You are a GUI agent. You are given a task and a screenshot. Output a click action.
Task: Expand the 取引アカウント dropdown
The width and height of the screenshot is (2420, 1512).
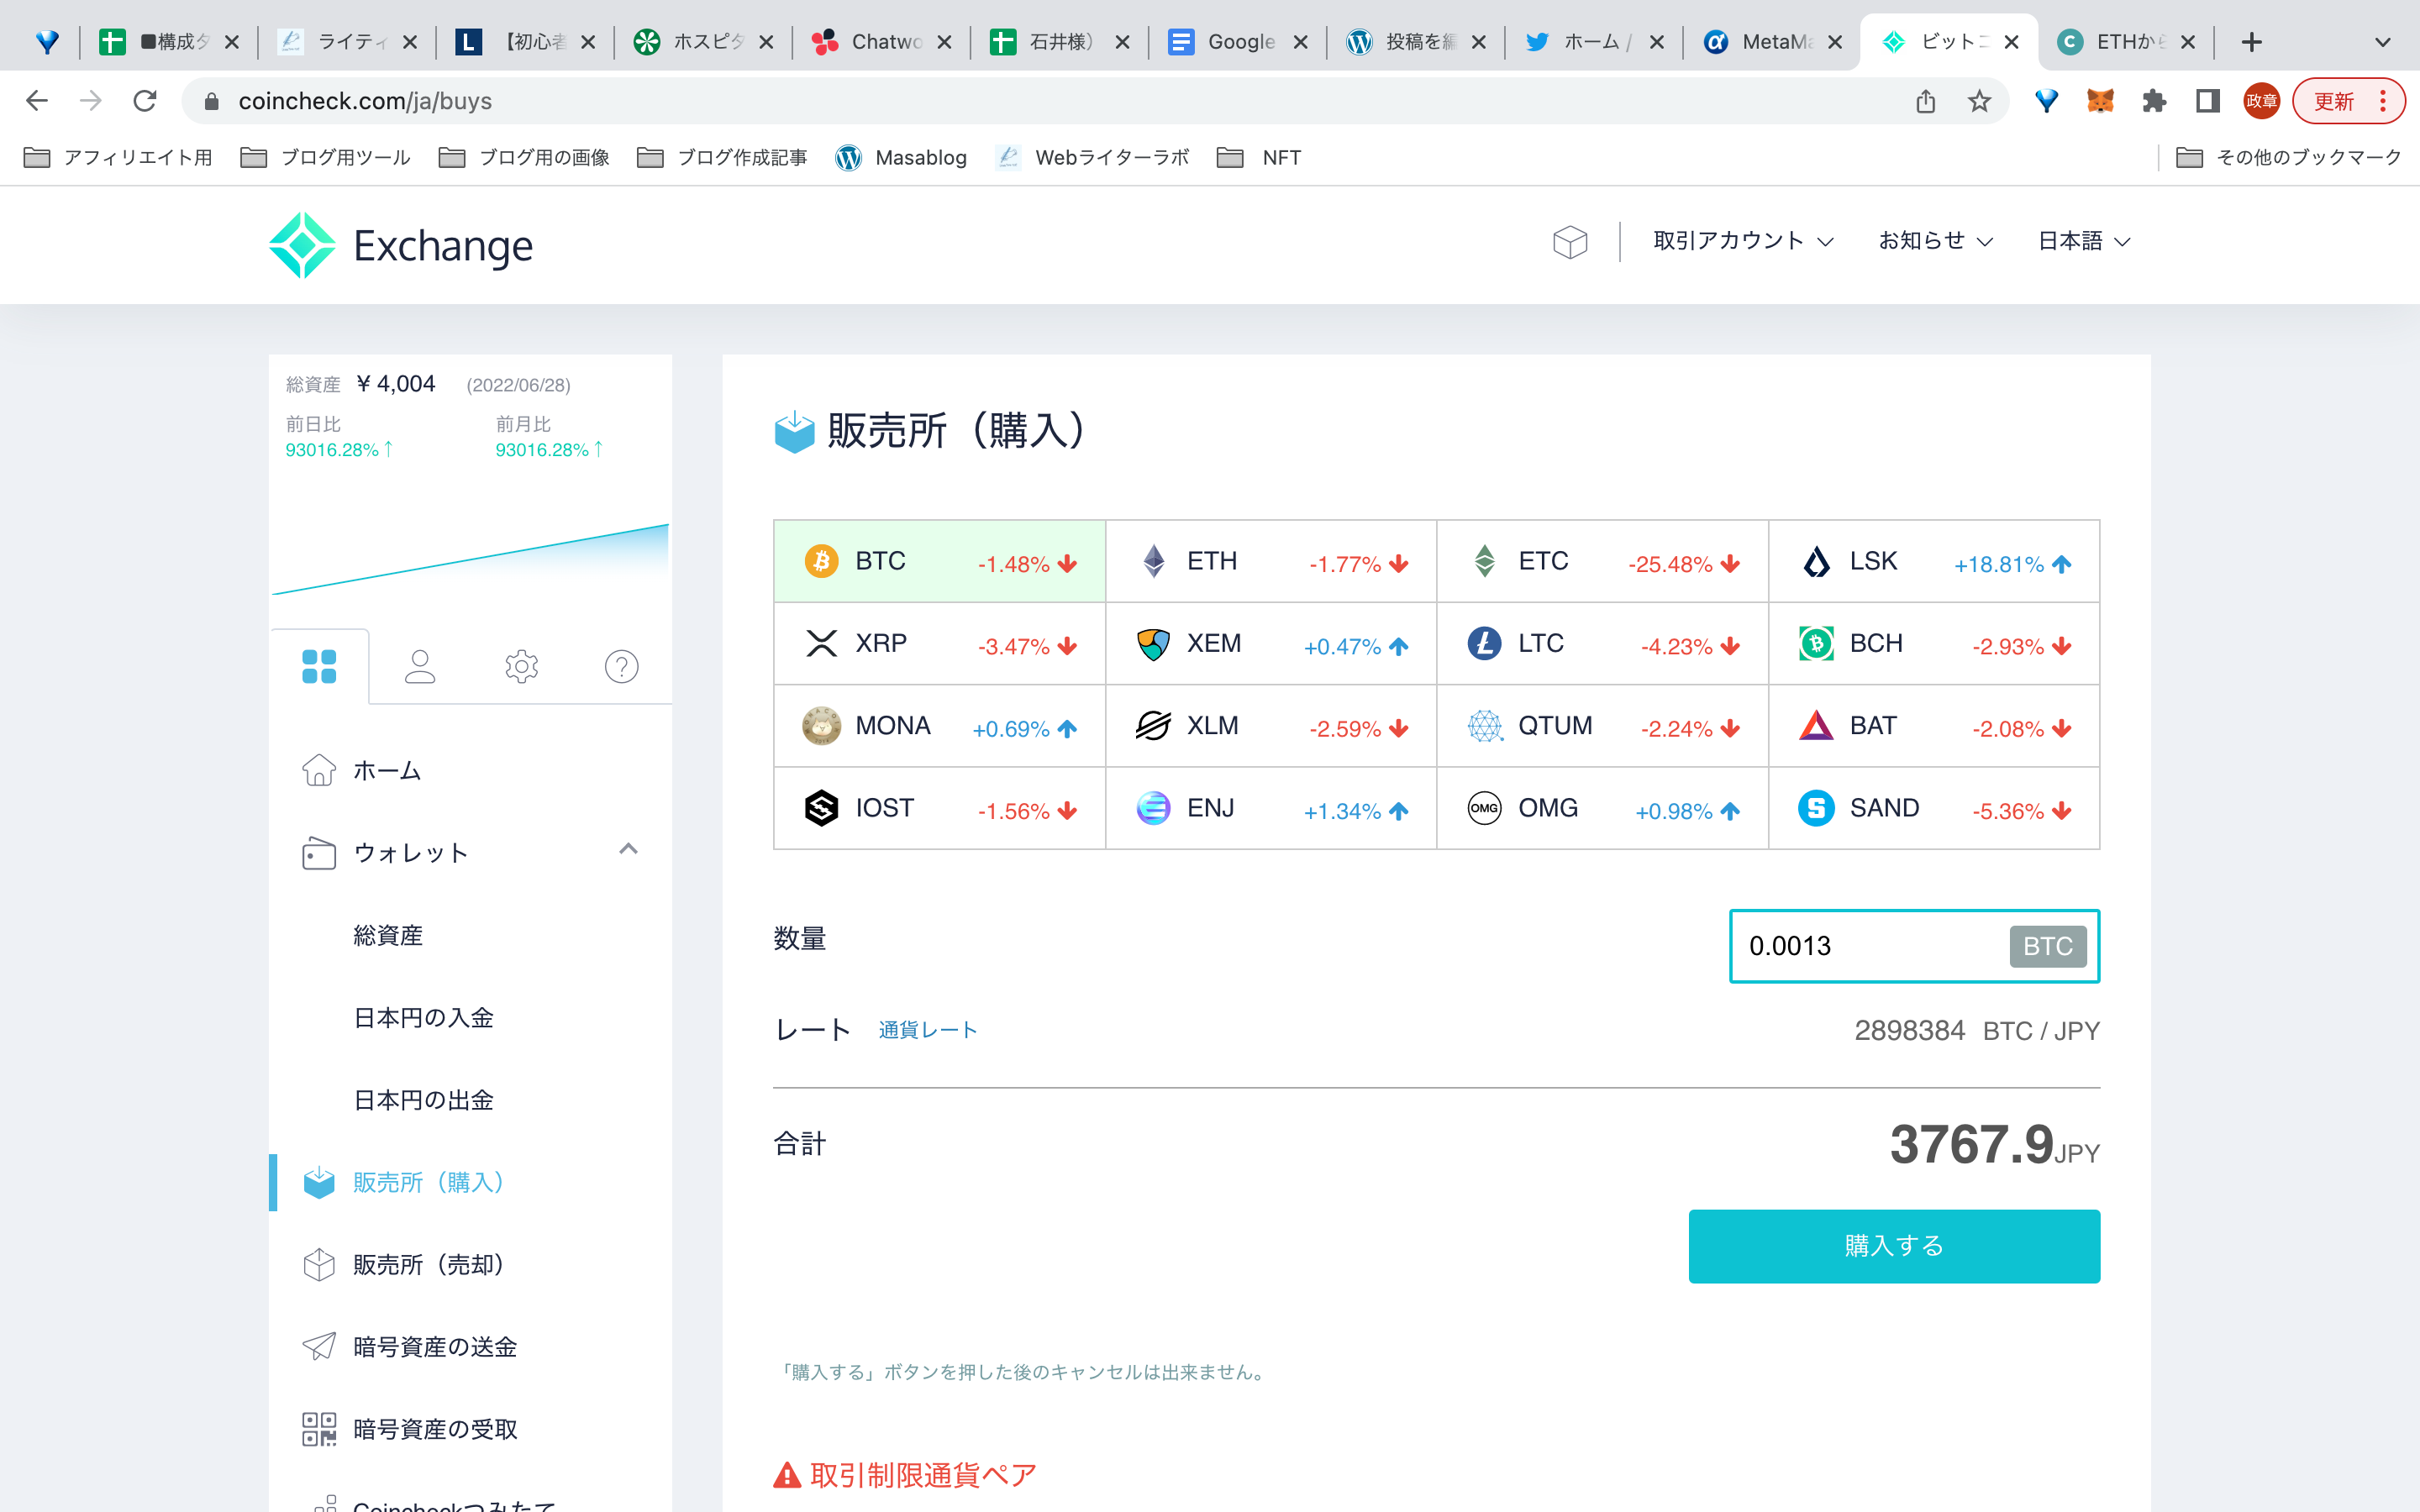pyautogui.click(x=1743, y=241)
